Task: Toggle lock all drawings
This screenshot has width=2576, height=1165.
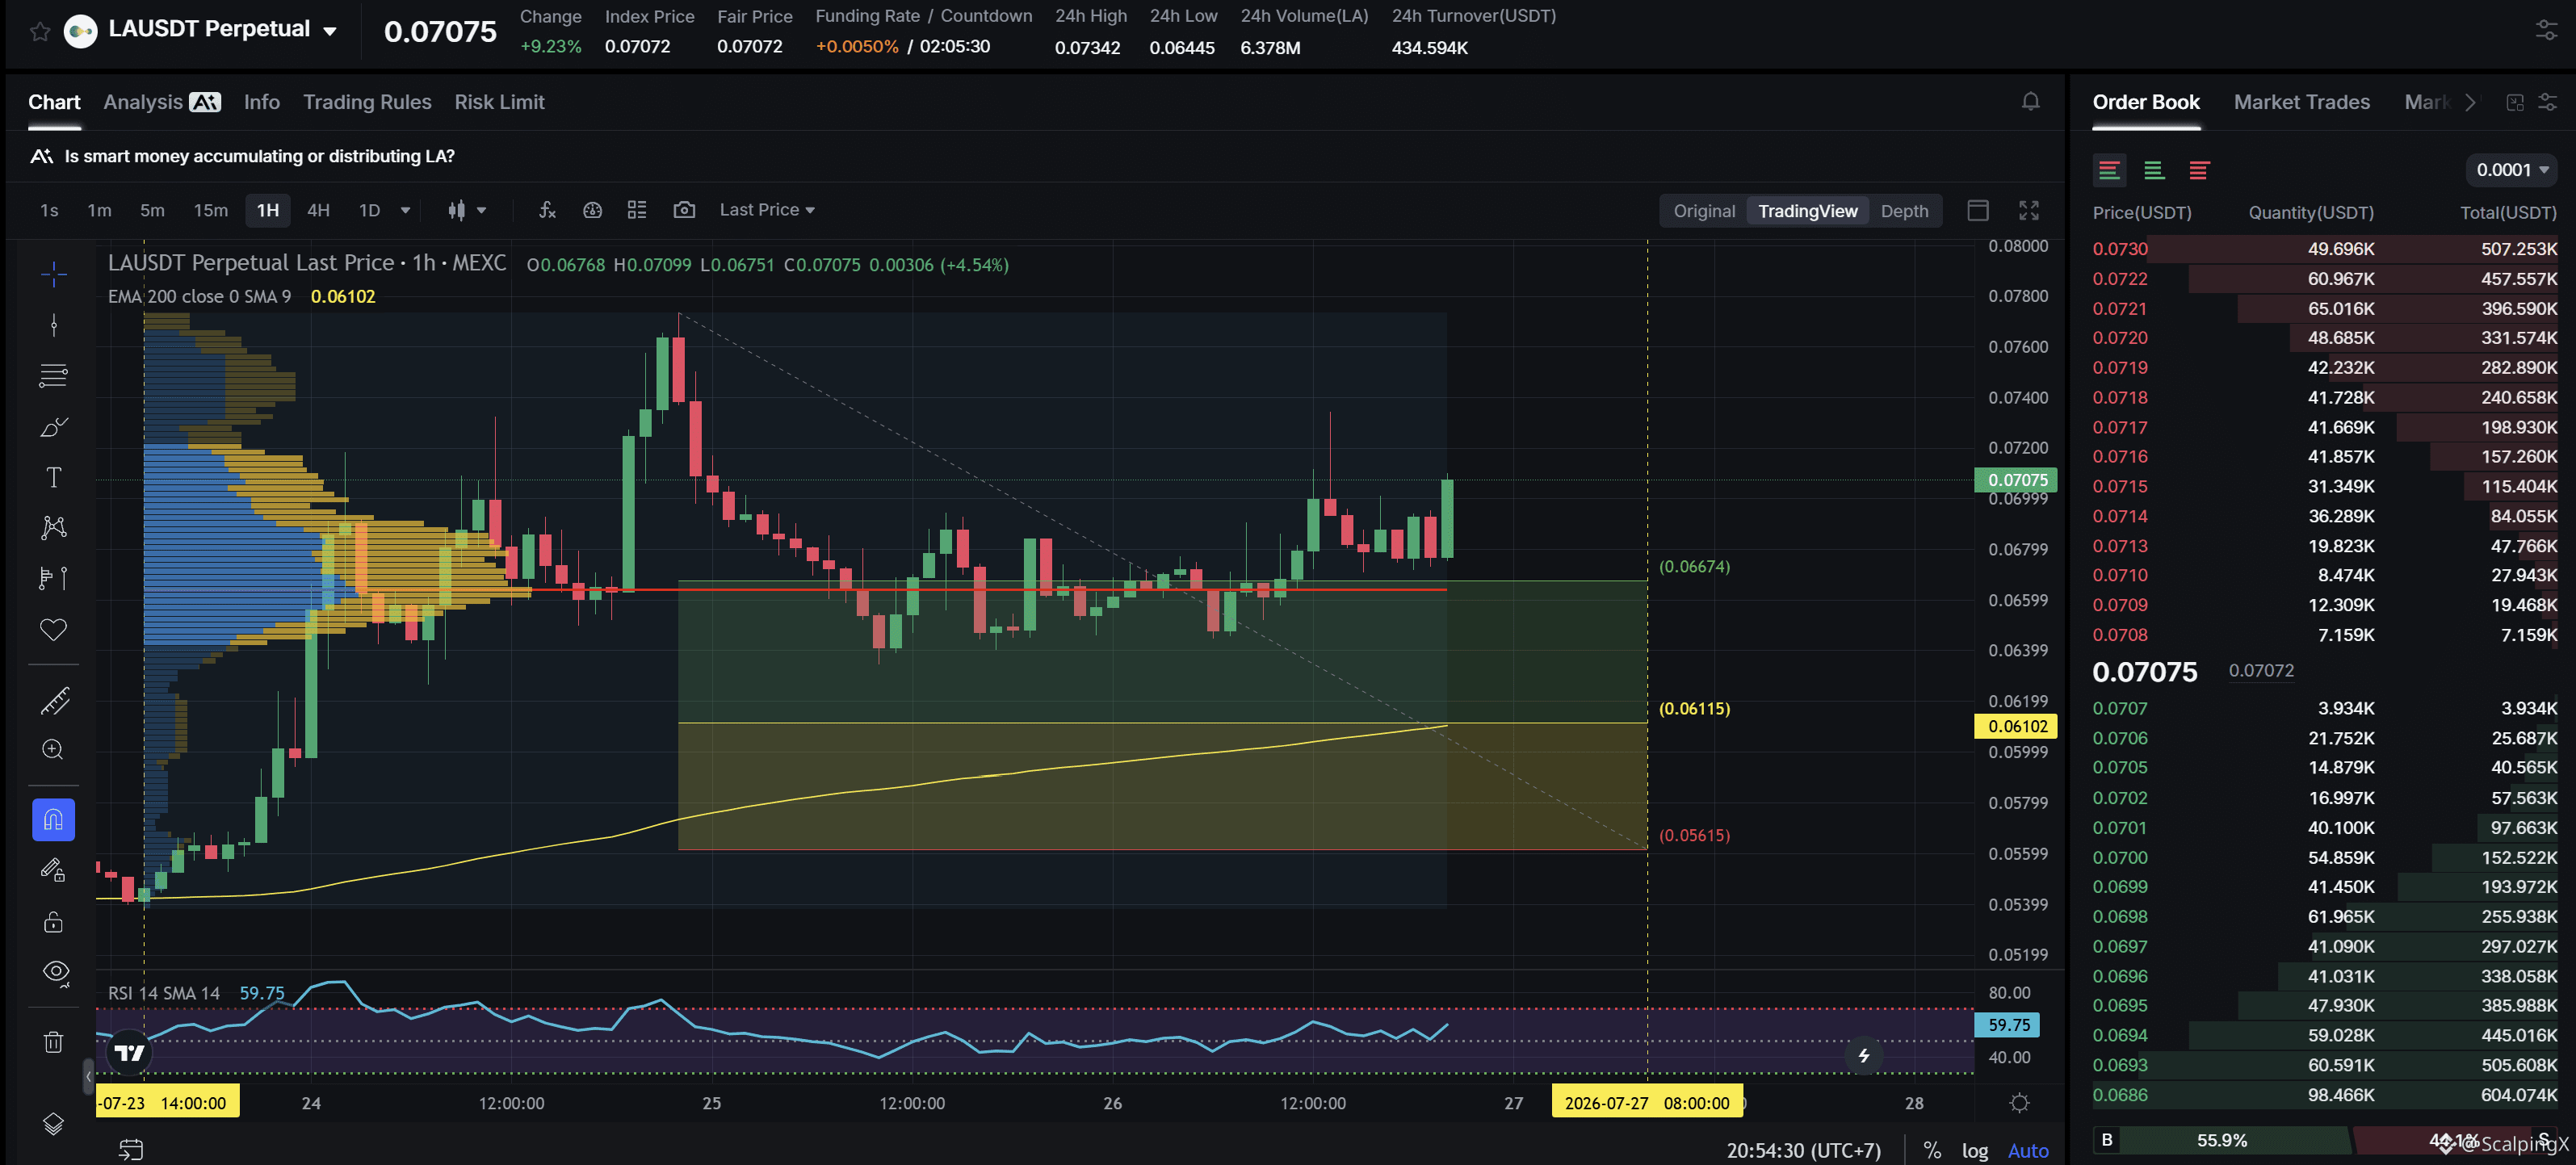Action: [x=54, y=921]
